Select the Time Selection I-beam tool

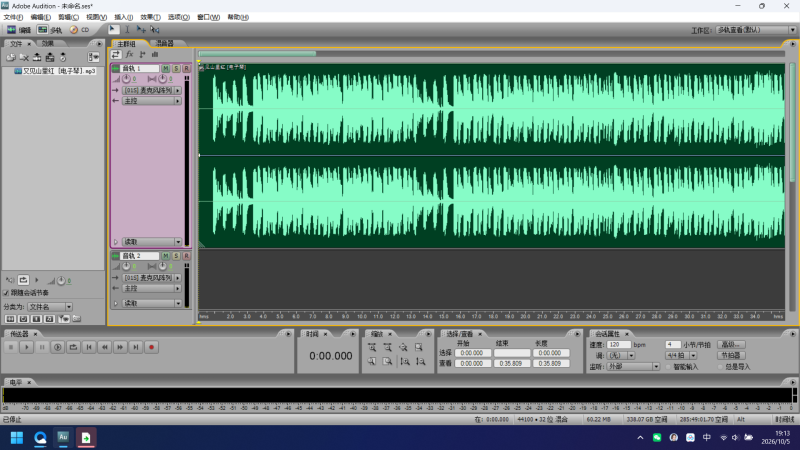click(127, 30)
